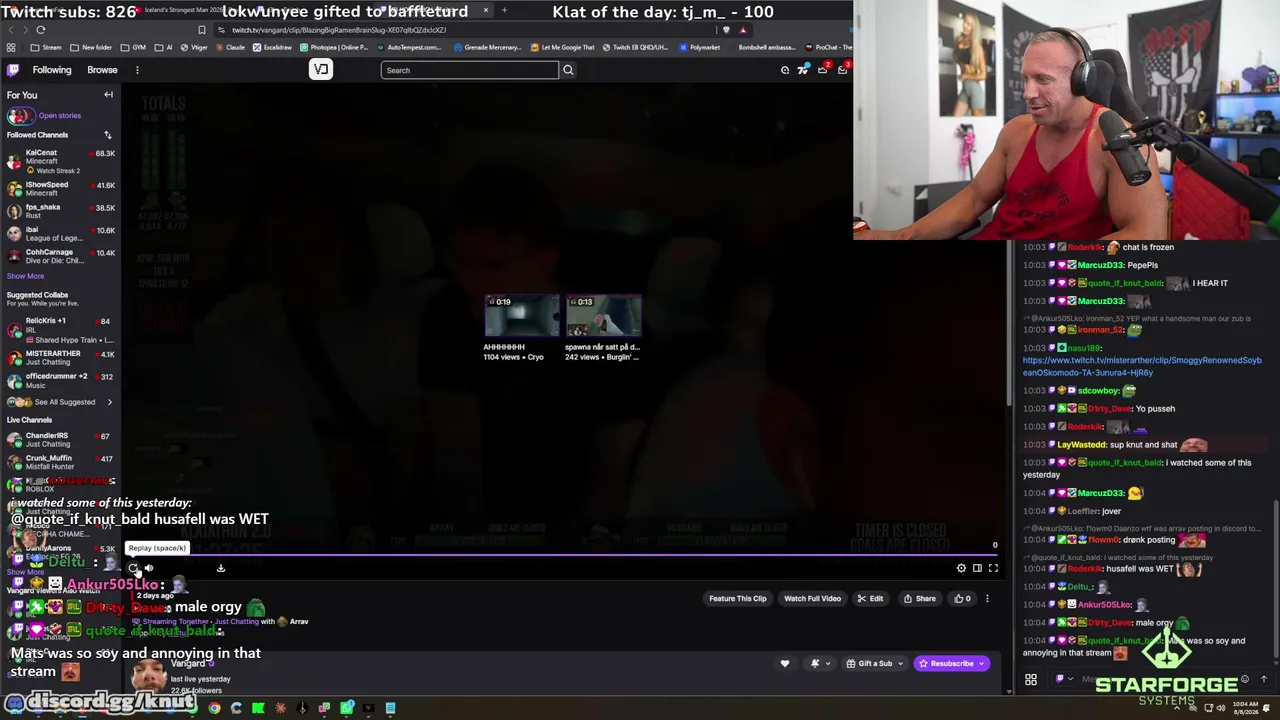
Task: Open RelicKris collab stream
Action: point(60,330)
